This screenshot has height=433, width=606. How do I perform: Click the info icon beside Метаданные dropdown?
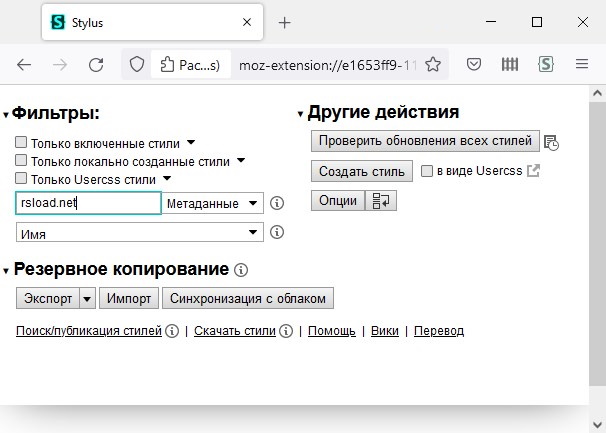point(278,203)
